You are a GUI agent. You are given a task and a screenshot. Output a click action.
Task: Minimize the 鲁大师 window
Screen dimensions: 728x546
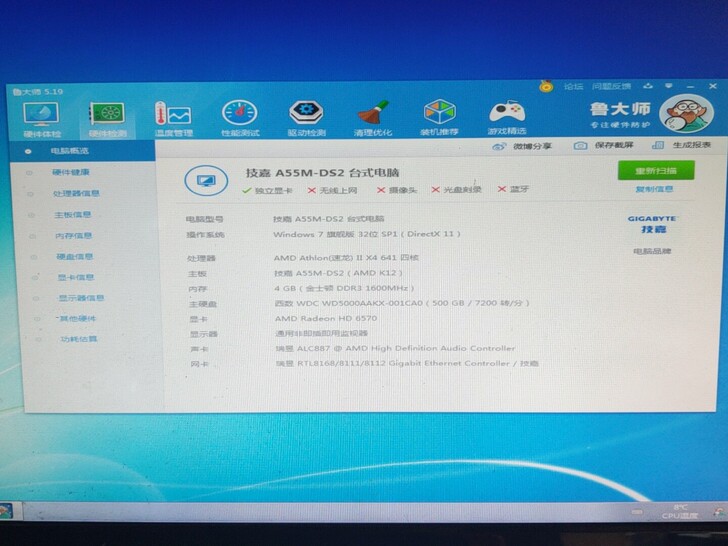point(691,86)
